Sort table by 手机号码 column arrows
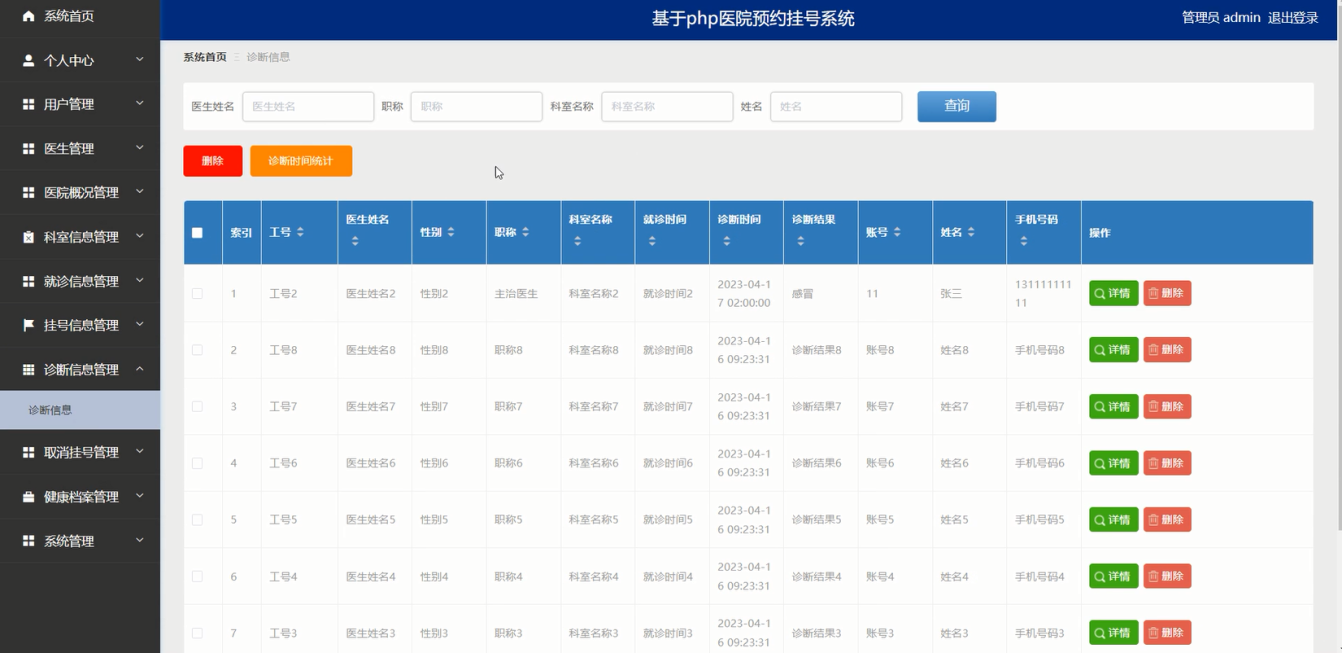Screen dimensions: 1342x653 coord(1023,241)
